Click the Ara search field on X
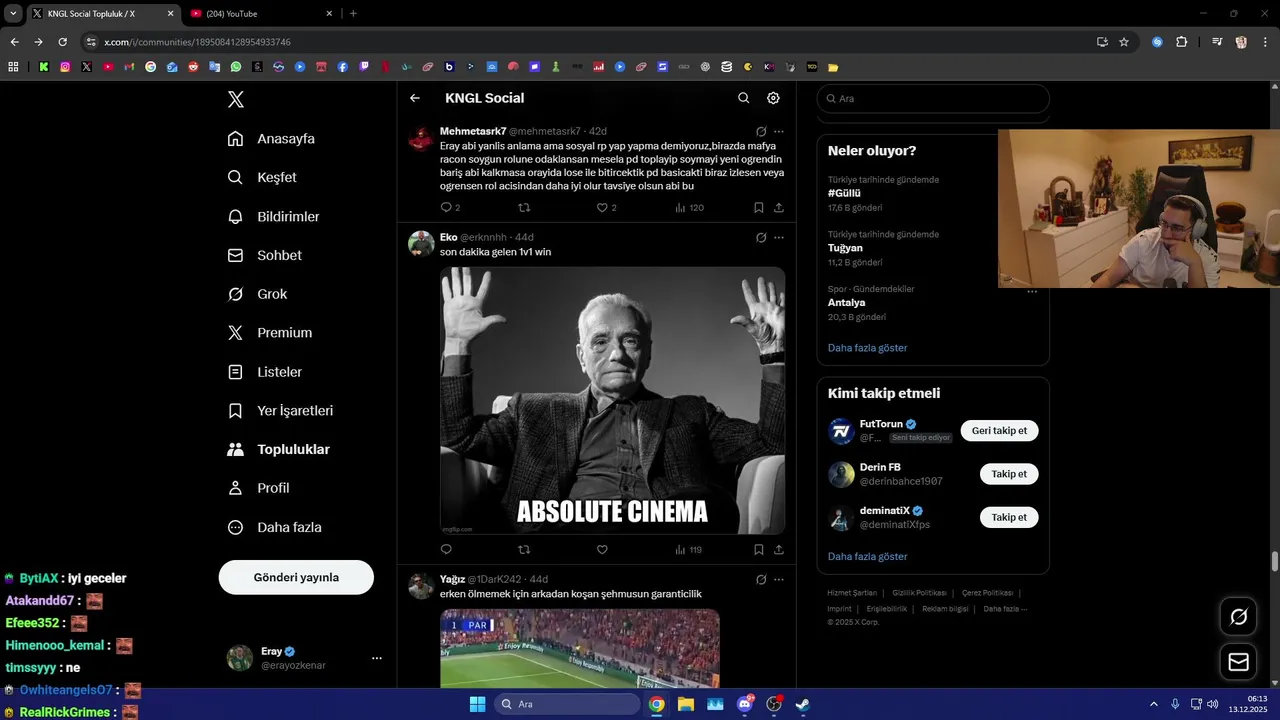The width and height of the screenshot is (1280, 720). (x=933, y=98)
